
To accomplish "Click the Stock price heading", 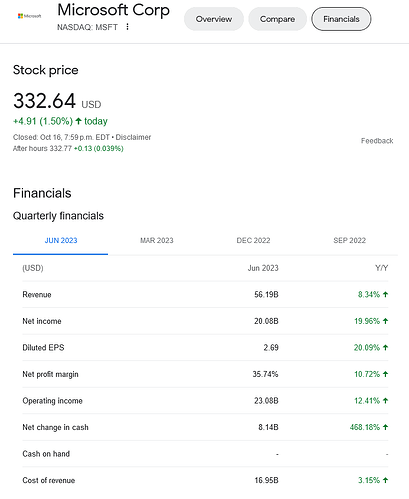I will pyautogui.click(x=46, y=70).
